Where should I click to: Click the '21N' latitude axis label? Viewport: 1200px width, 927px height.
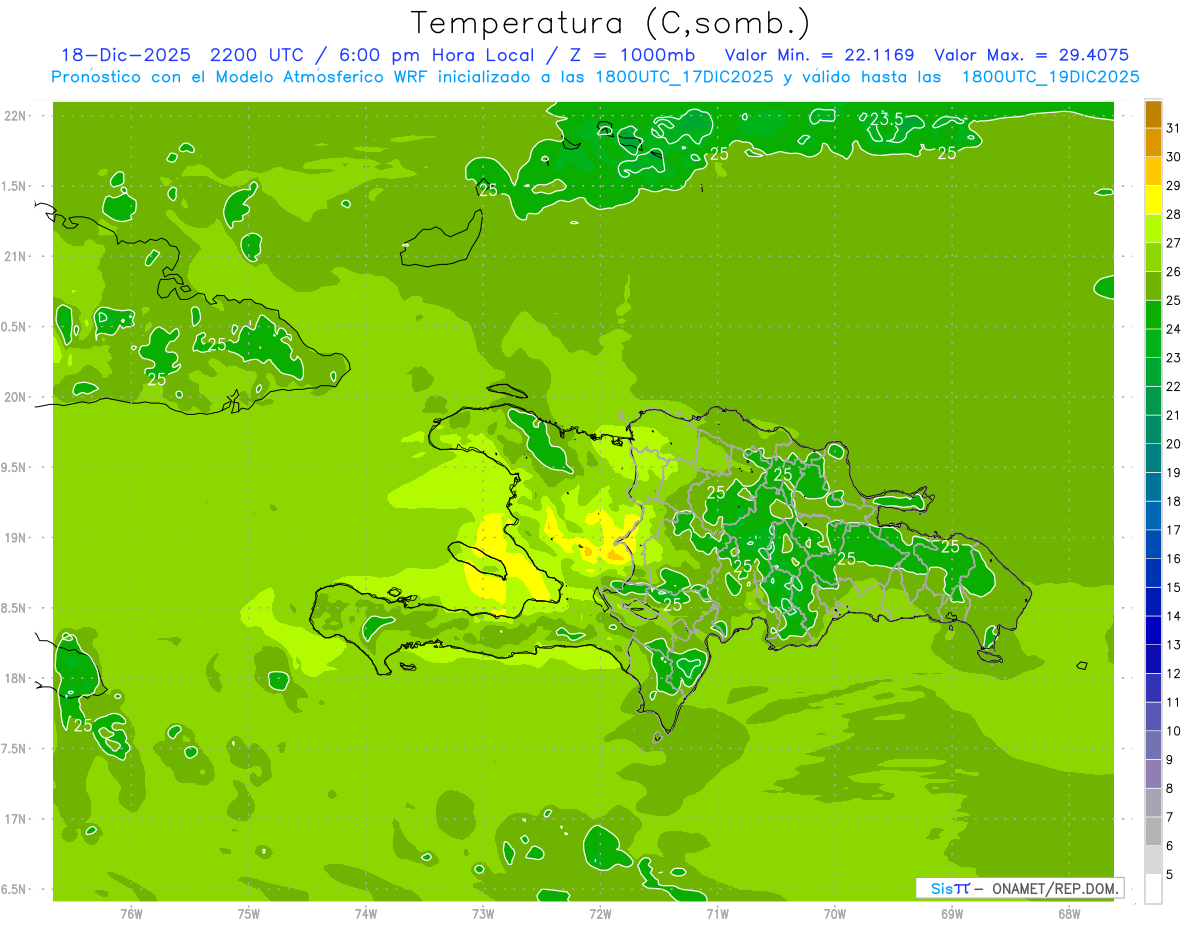(16, 256)
